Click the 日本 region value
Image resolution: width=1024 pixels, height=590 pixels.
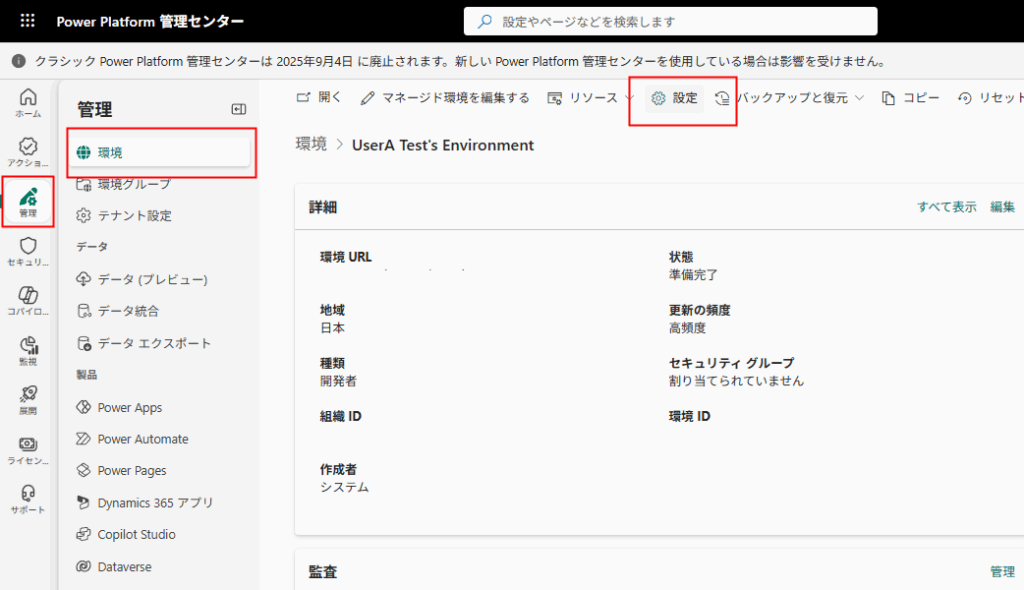point(332,328)
